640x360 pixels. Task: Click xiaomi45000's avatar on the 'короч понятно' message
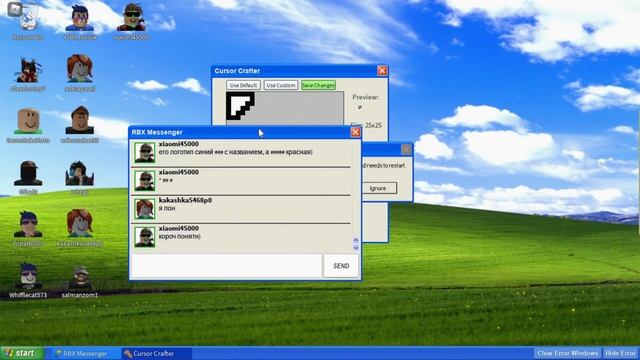coord(145,237)
